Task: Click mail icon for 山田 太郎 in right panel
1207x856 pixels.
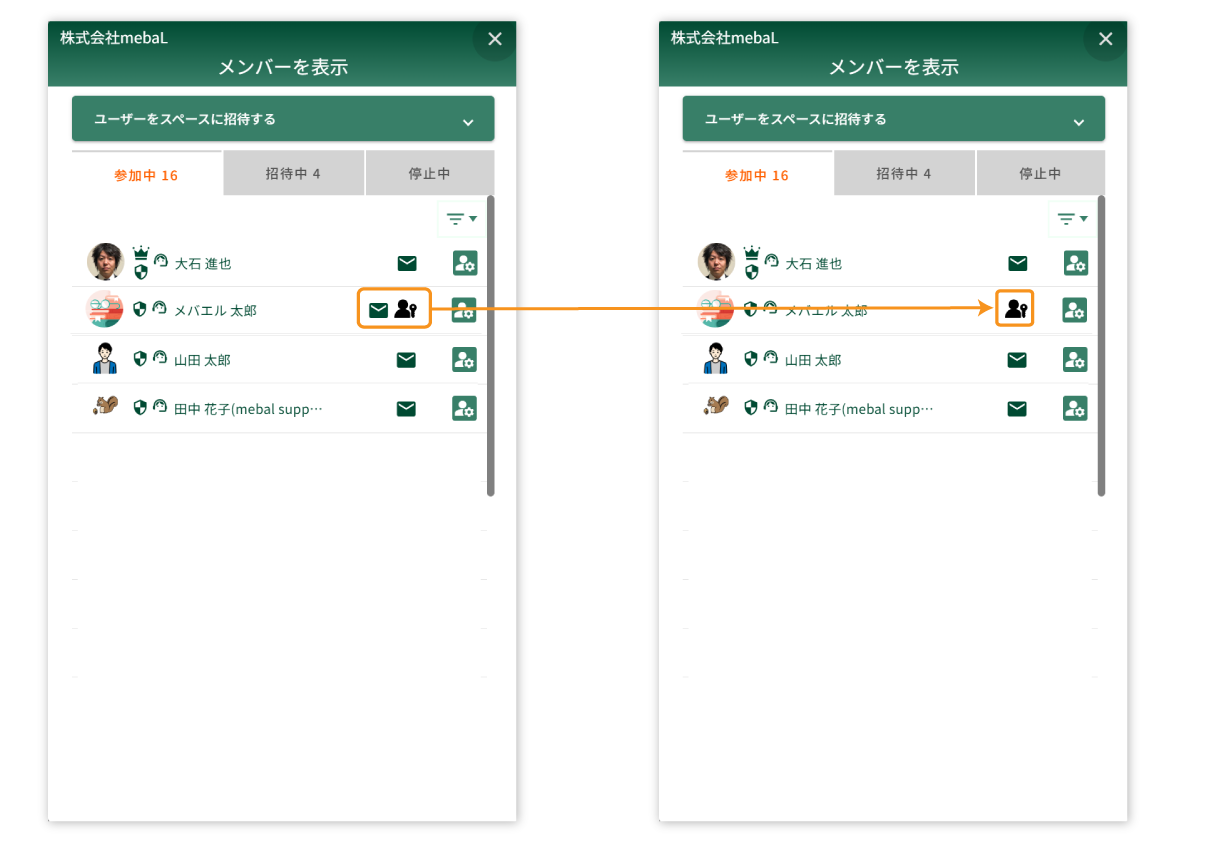Action: (x=1017, y=360)
